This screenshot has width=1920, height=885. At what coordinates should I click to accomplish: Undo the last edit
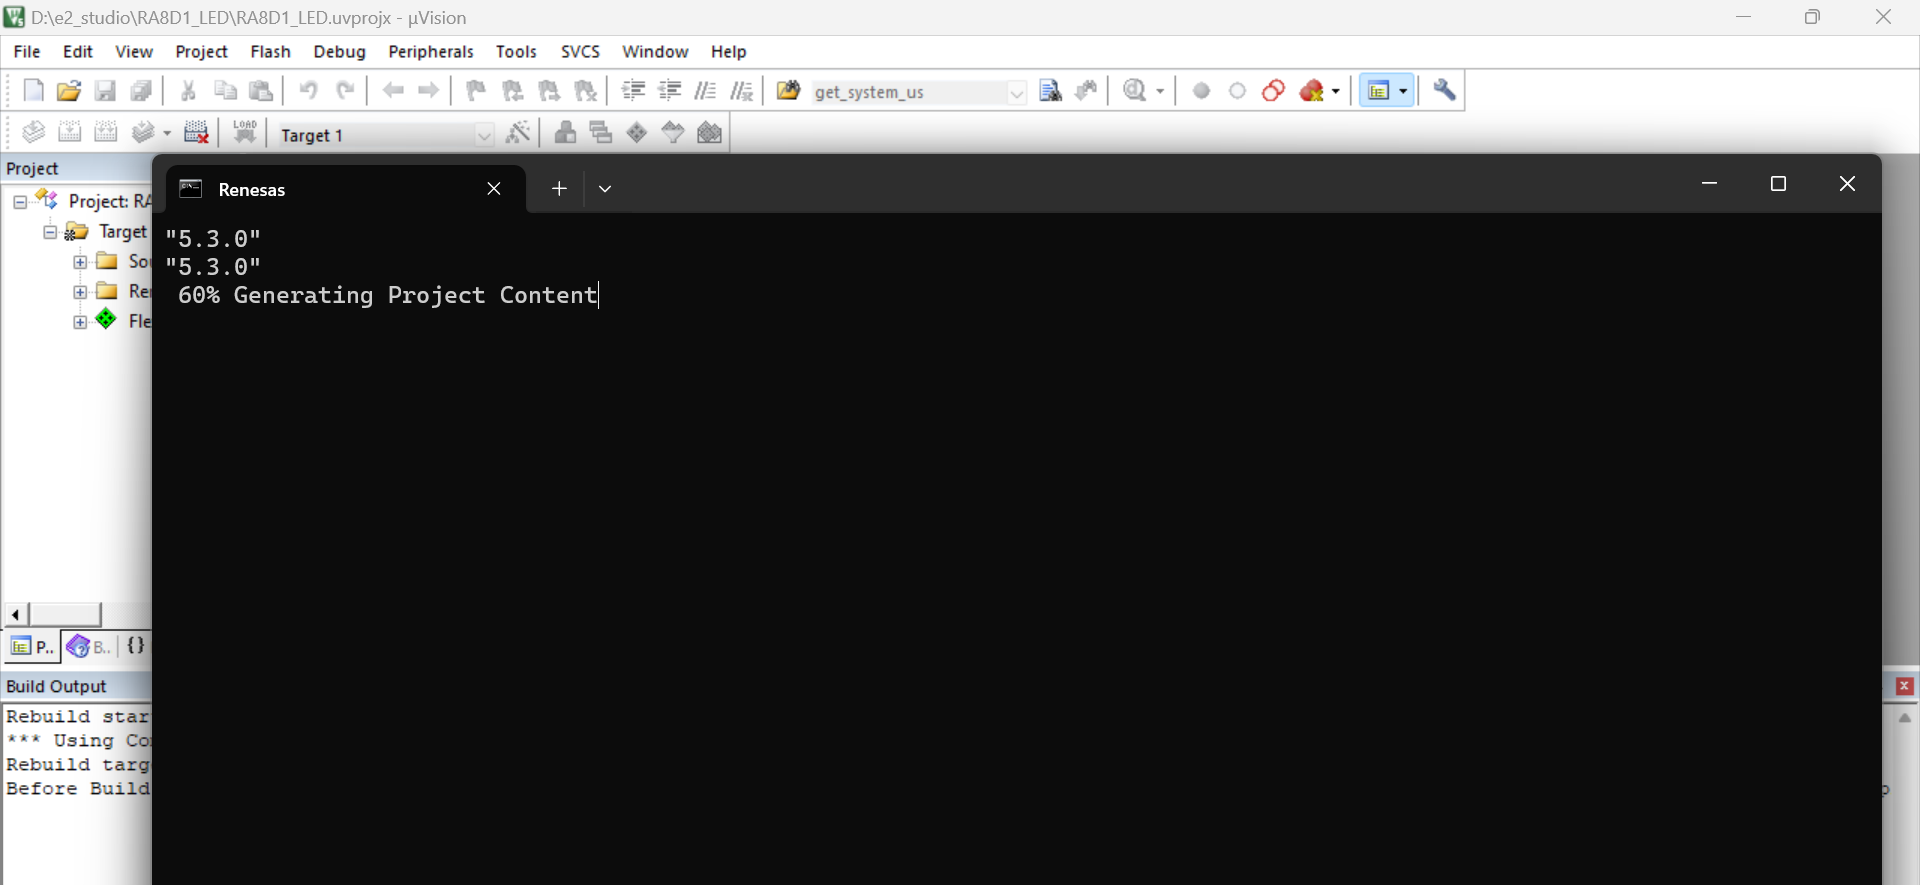point(308,91)
